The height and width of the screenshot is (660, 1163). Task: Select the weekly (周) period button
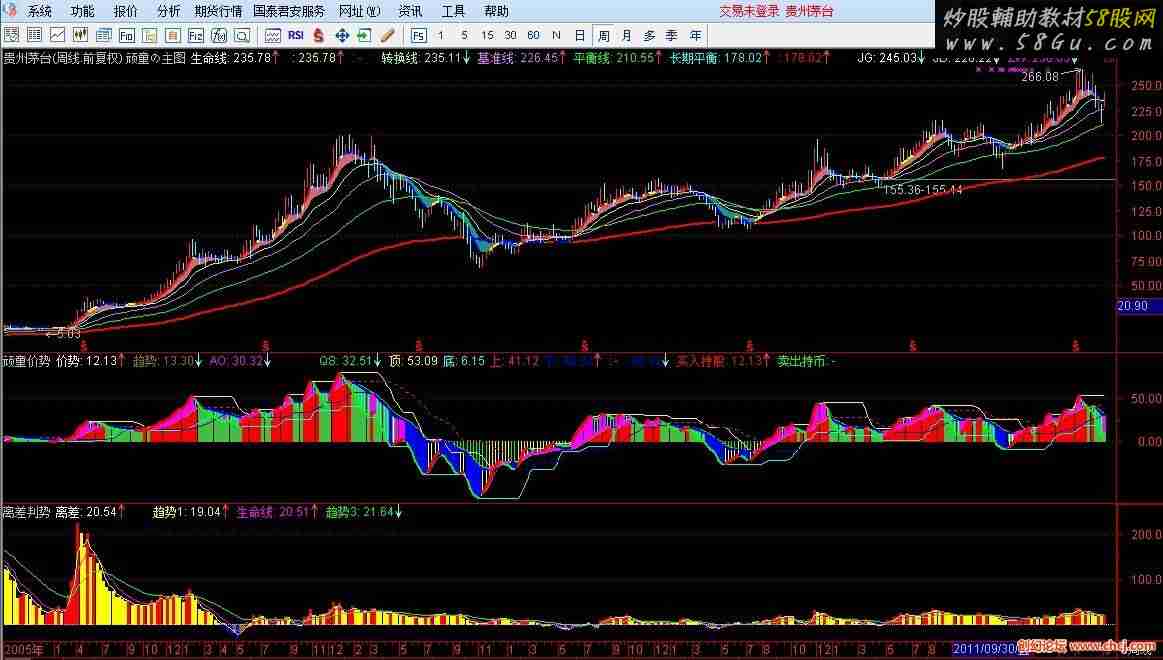604,35
